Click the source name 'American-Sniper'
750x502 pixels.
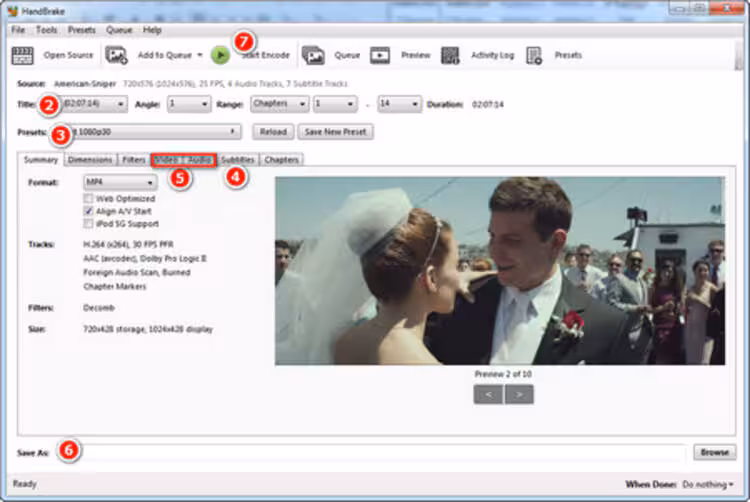(x=85, y=84)
